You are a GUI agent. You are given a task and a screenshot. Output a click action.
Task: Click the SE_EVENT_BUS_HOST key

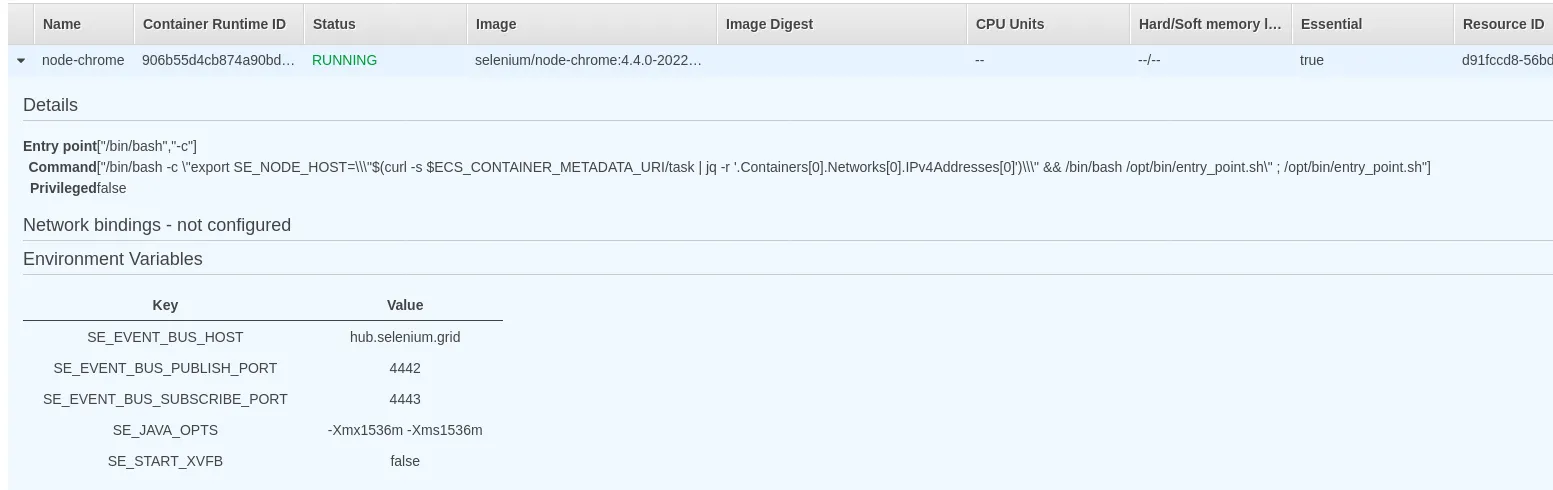[165, 337]
